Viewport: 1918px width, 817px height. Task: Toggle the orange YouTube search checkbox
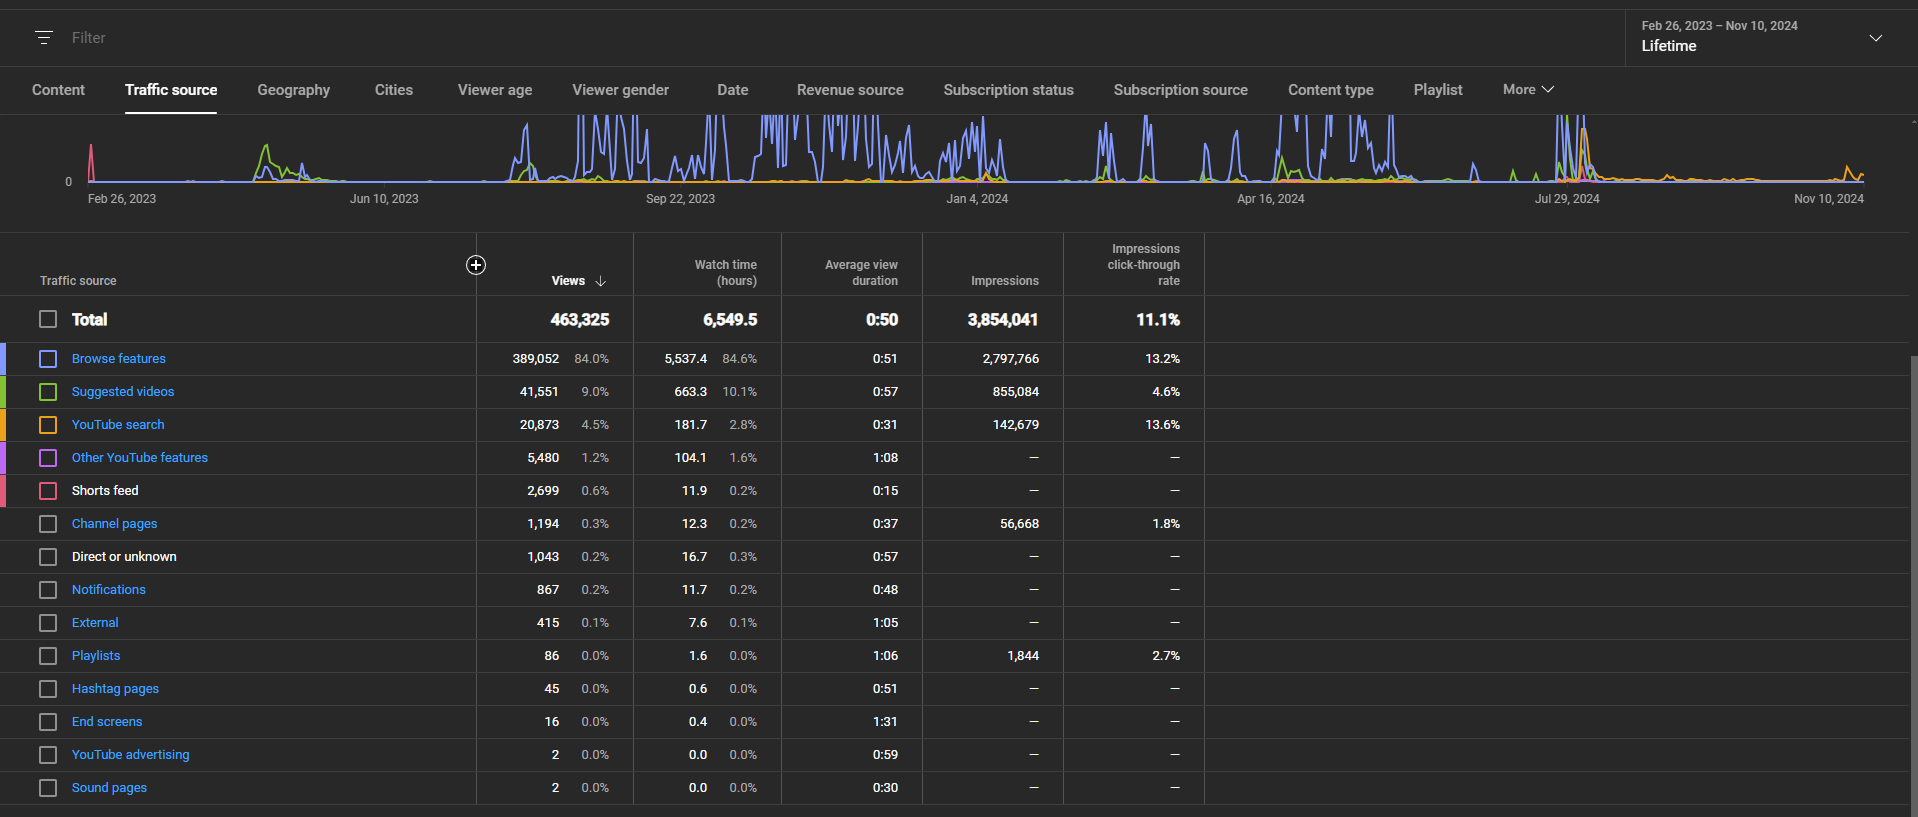(48, 425)
